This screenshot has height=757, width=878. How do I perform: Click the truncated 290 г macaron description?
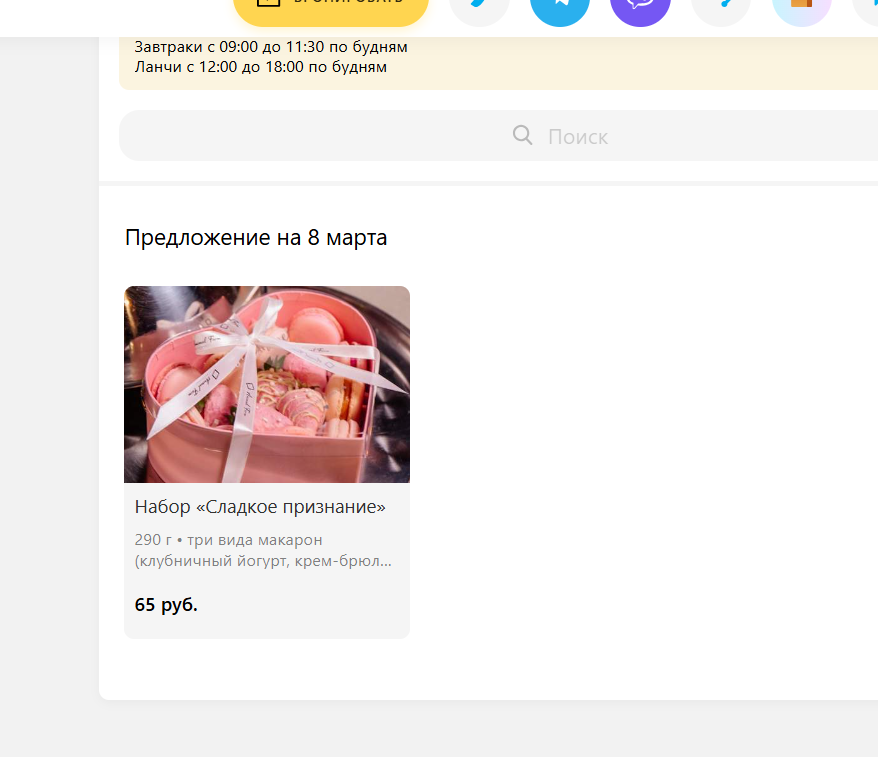click(263, 550)
